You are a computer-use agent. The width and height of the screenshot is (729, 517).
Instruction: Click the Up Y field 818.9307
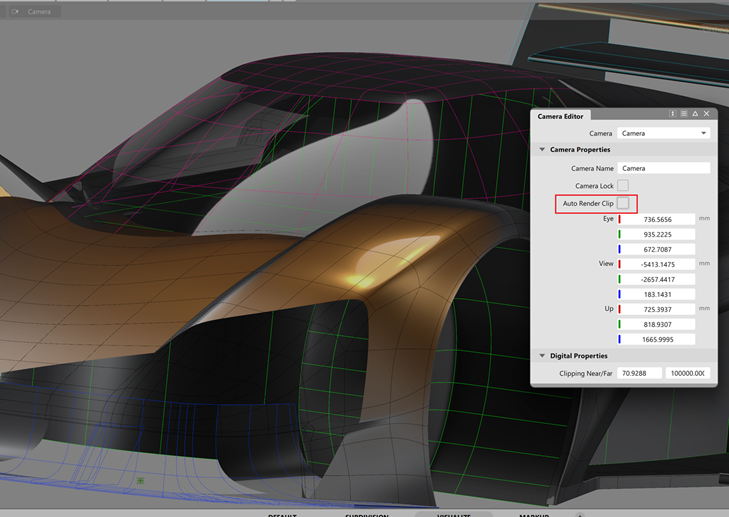[656, 325]
